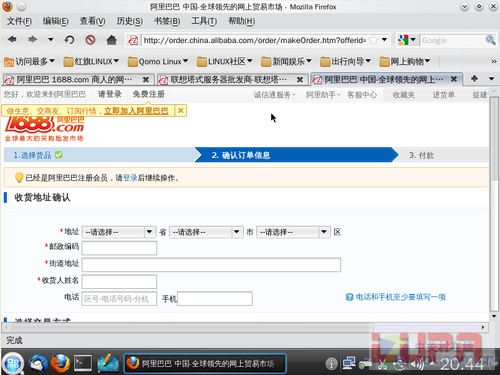Expand the 访问最多 bookmarks folder

click(x=29, y=62)
